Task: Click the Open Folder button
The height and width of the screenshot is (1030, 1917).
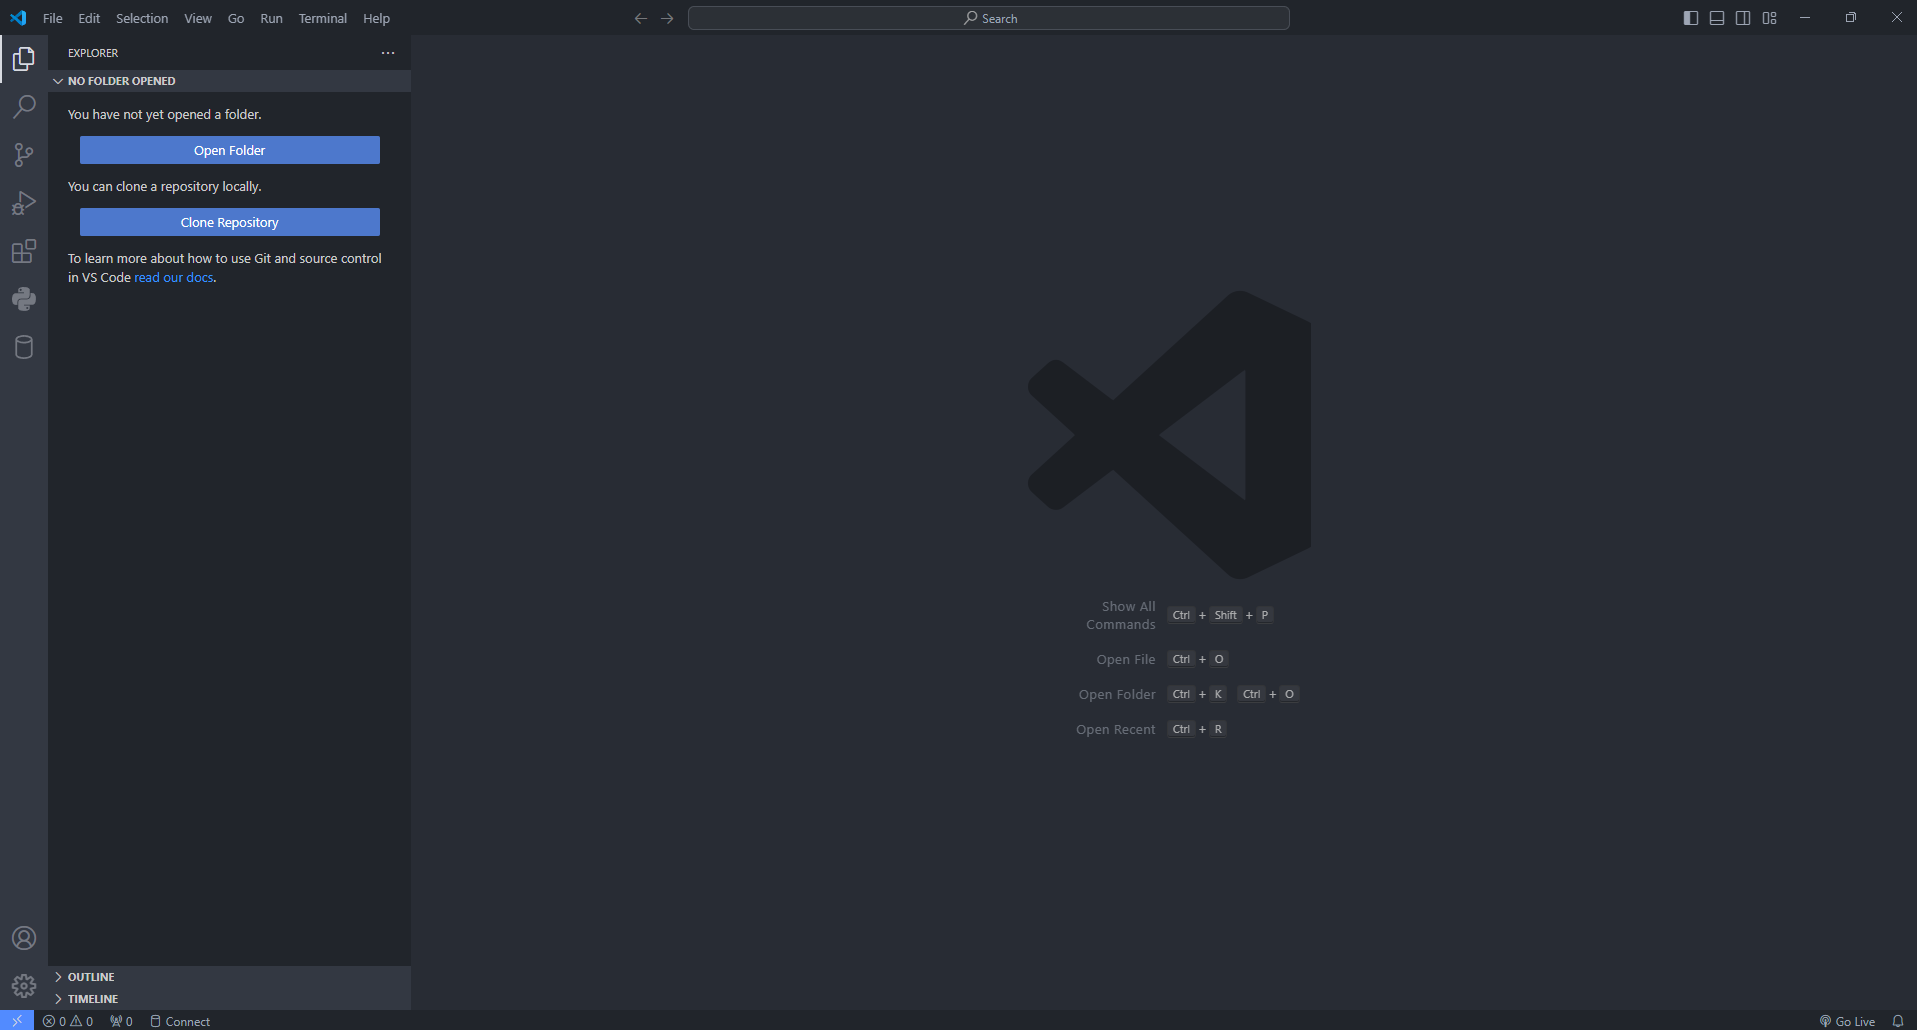Action: pos(230,150)
